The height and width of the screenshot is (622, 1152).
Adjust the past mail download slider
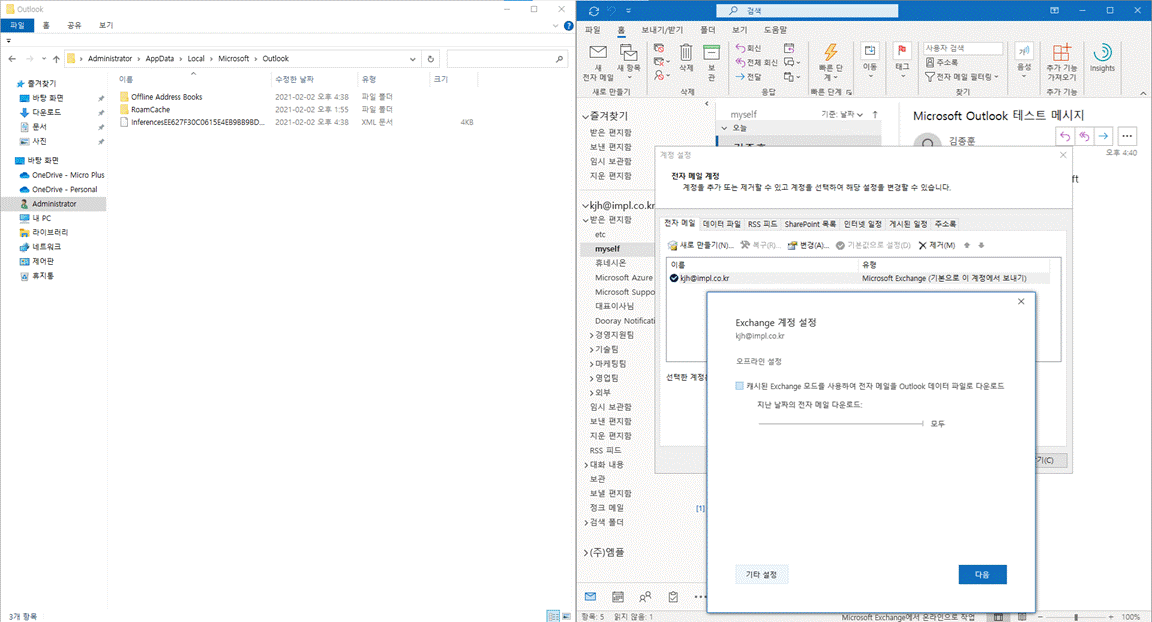click(840, 424)
